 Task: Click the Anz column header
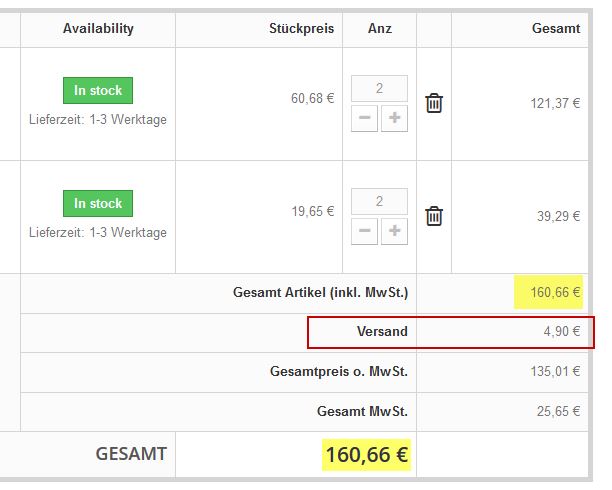(x=379, y=29)
